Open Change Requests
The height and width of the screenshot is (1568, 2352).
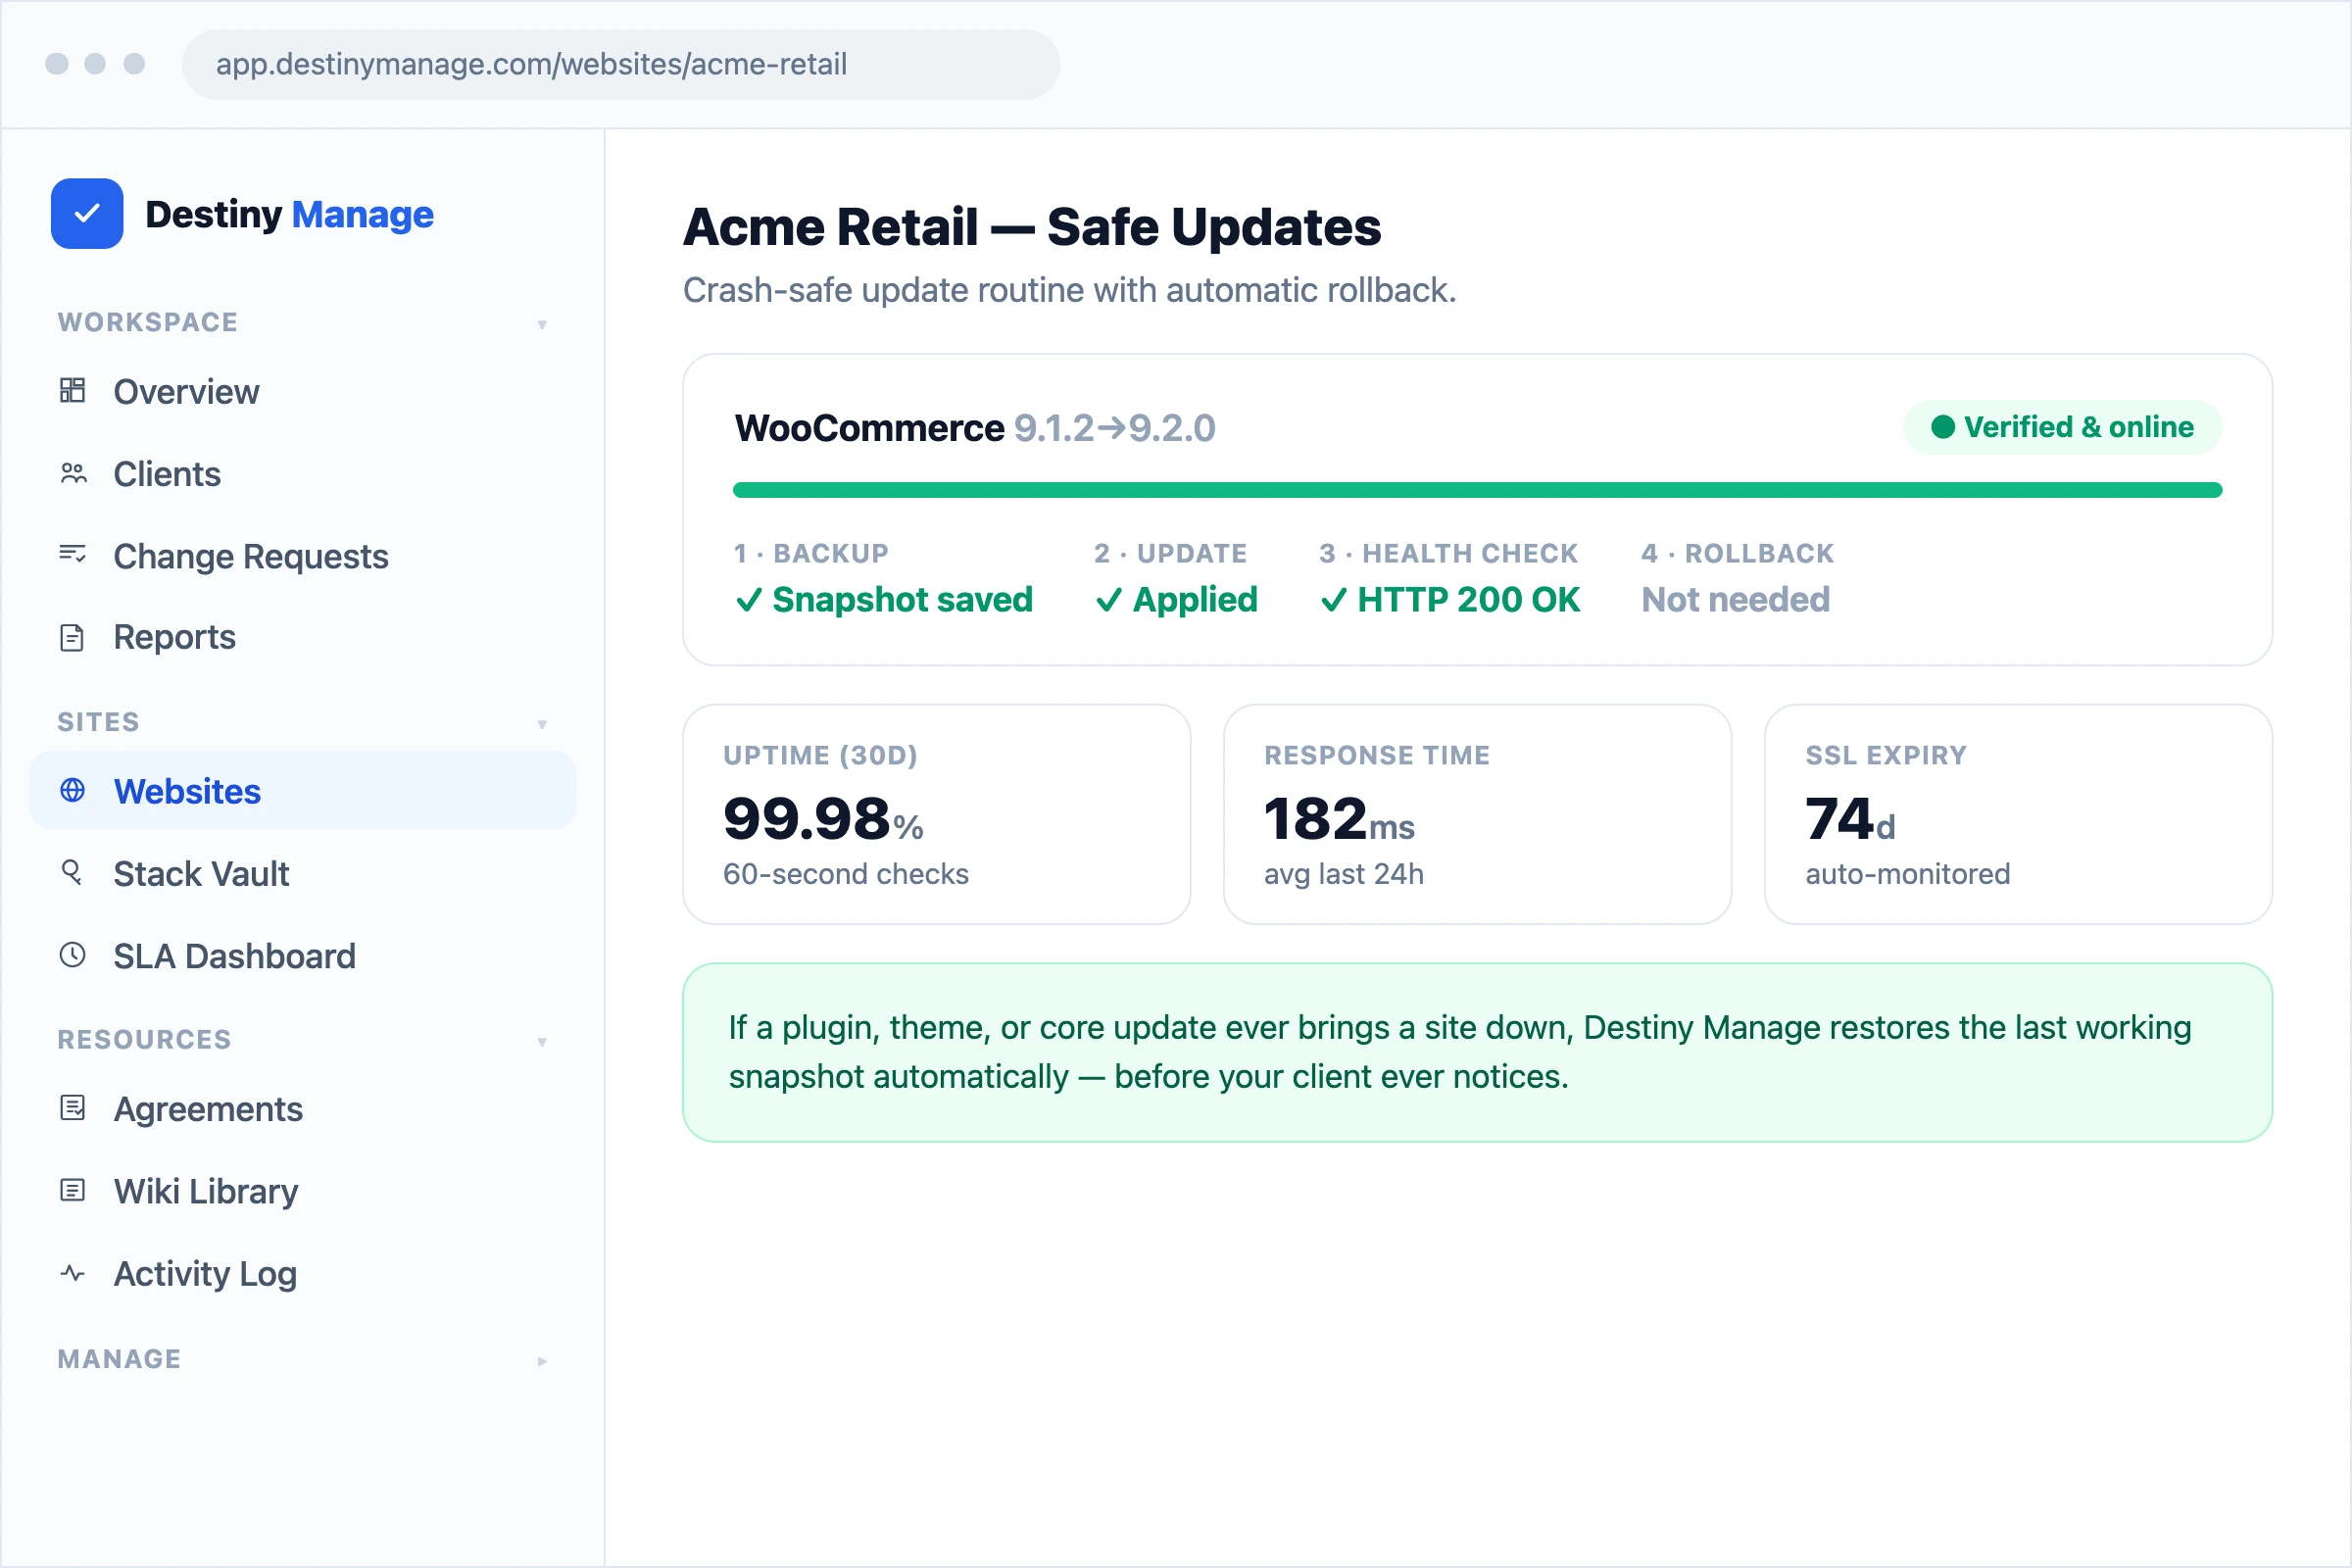303,555
